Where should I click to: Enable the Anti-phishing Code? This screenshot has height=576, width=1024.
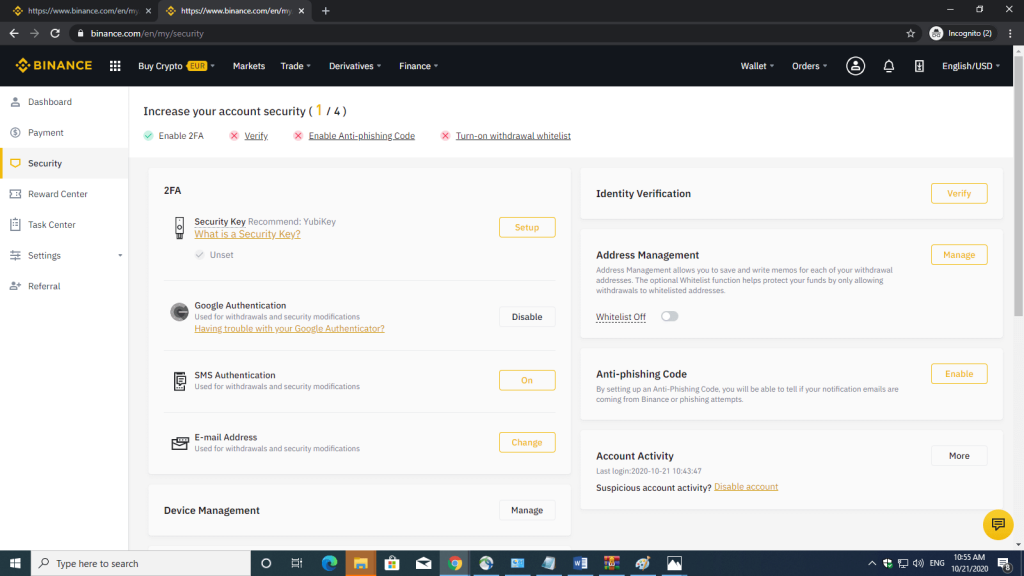959,374
